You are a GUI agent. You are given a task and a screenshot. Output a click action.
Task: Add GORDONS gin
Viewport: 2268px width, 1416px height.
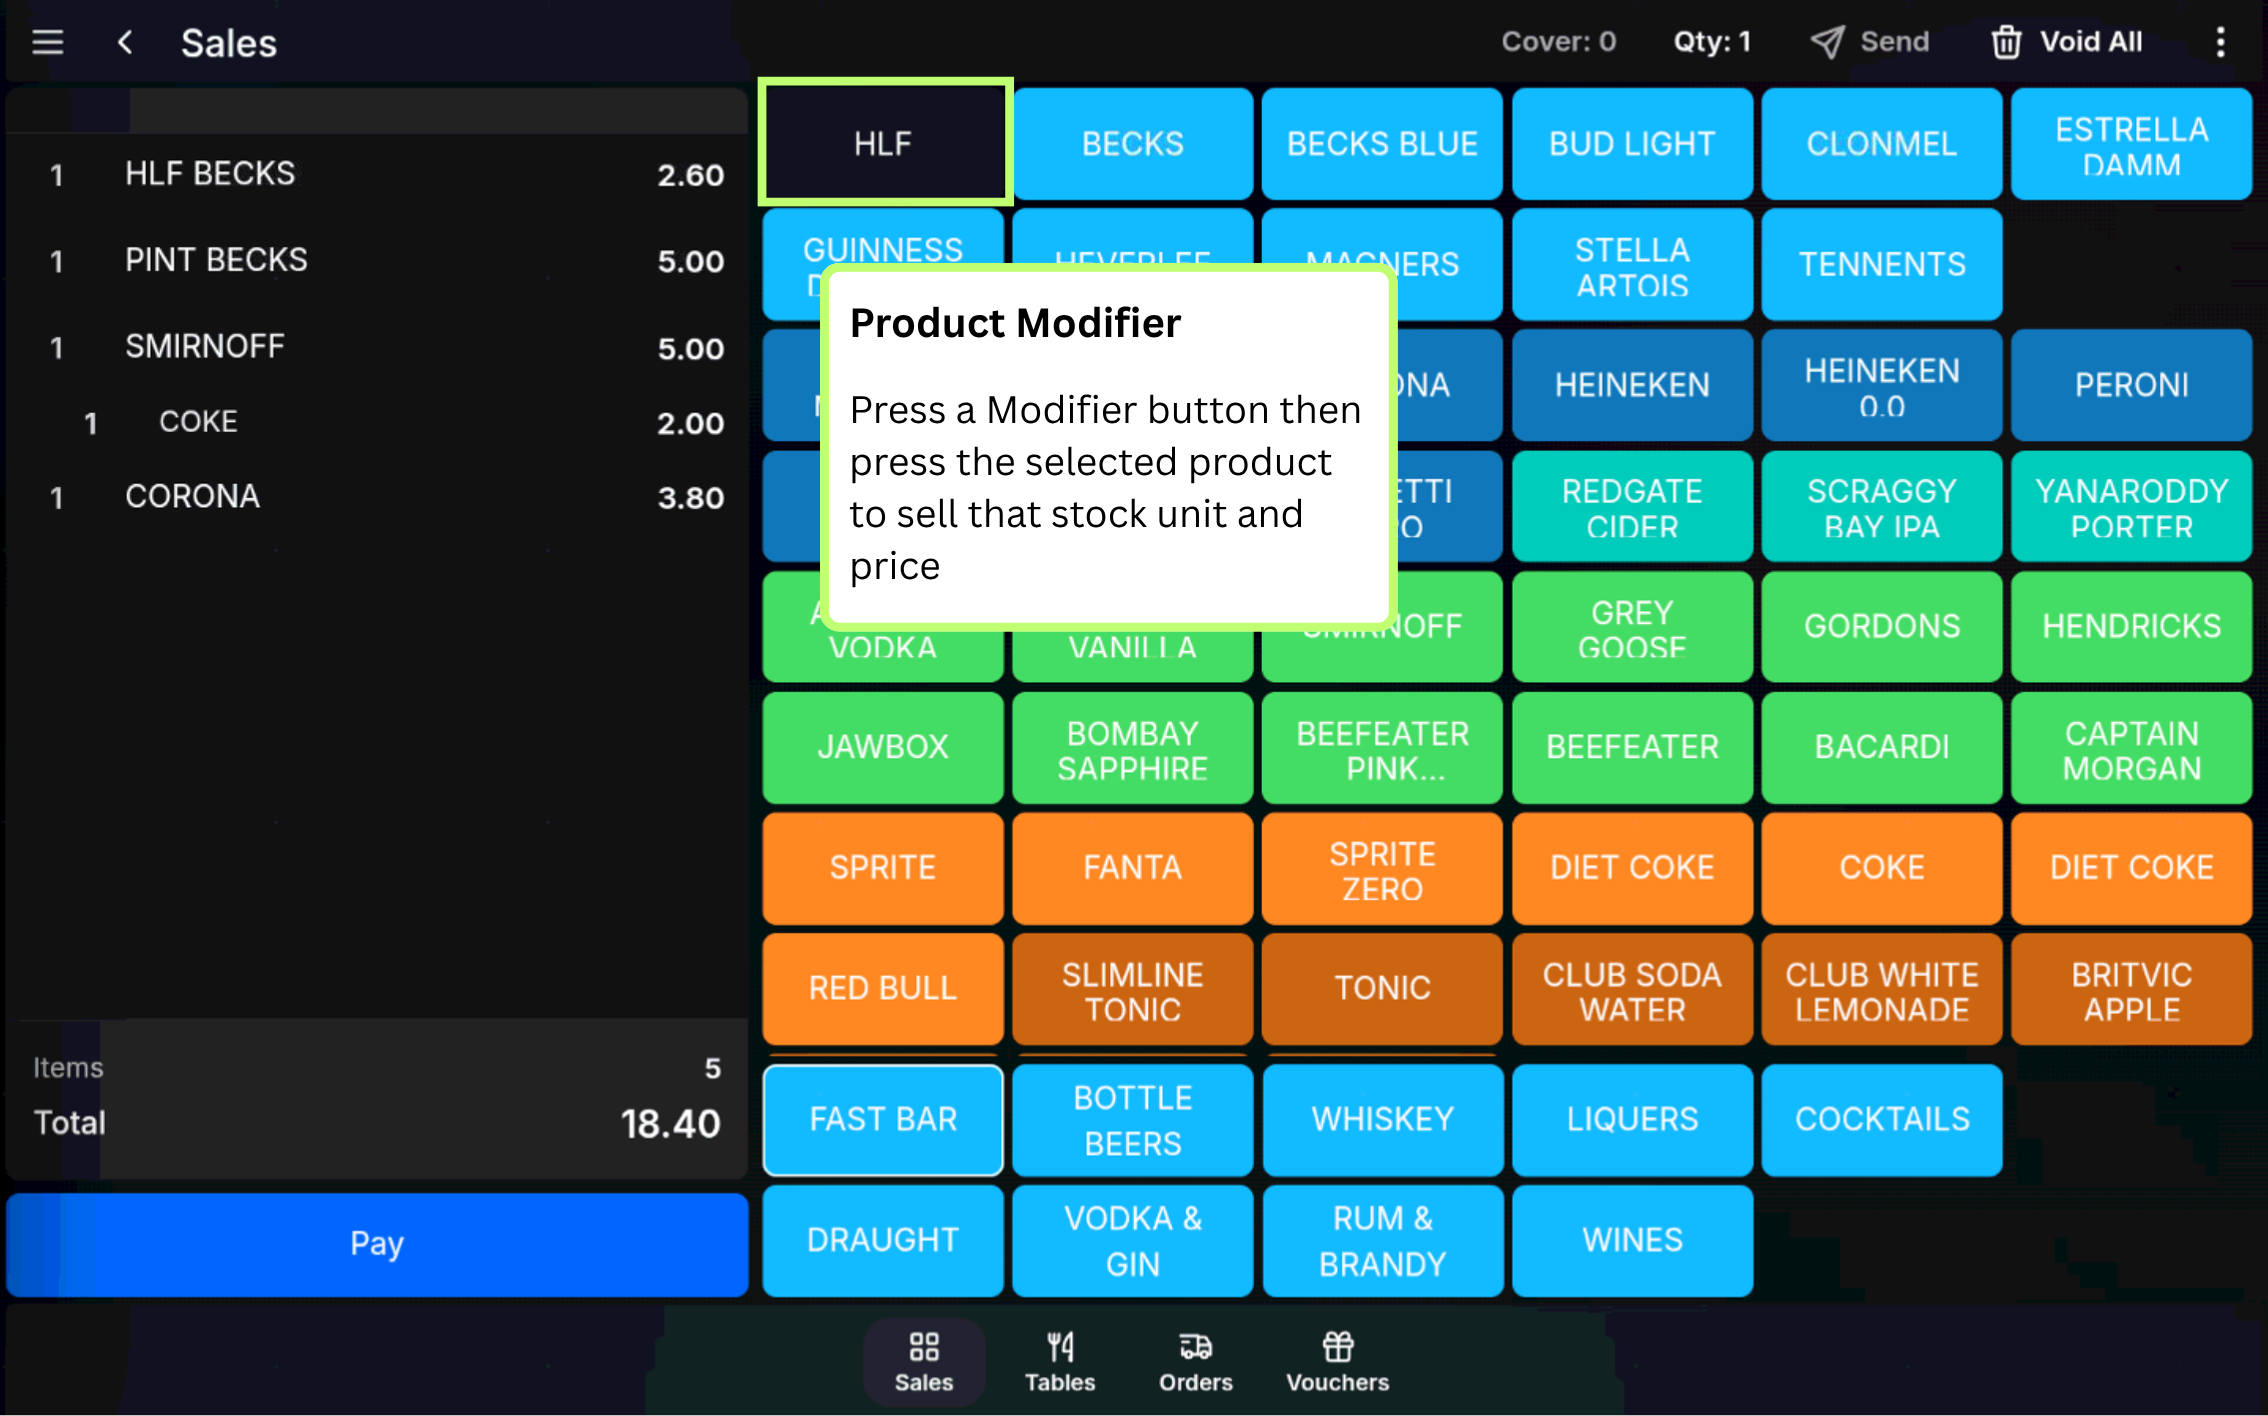pyautogui.click(x=1881, y=627)
